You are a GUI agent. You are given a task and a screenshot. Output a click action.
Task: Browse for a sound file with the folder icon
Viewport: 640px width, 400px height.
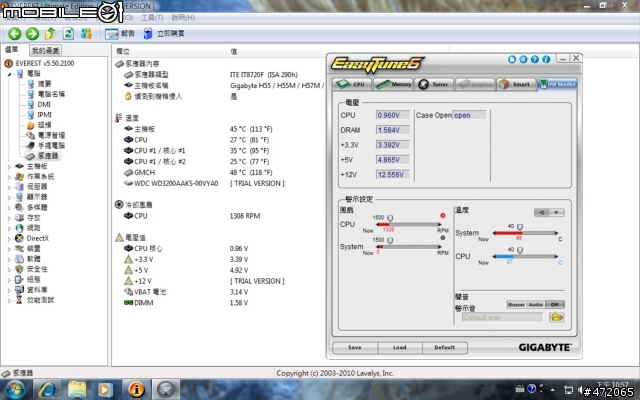(x=557, y=317)
